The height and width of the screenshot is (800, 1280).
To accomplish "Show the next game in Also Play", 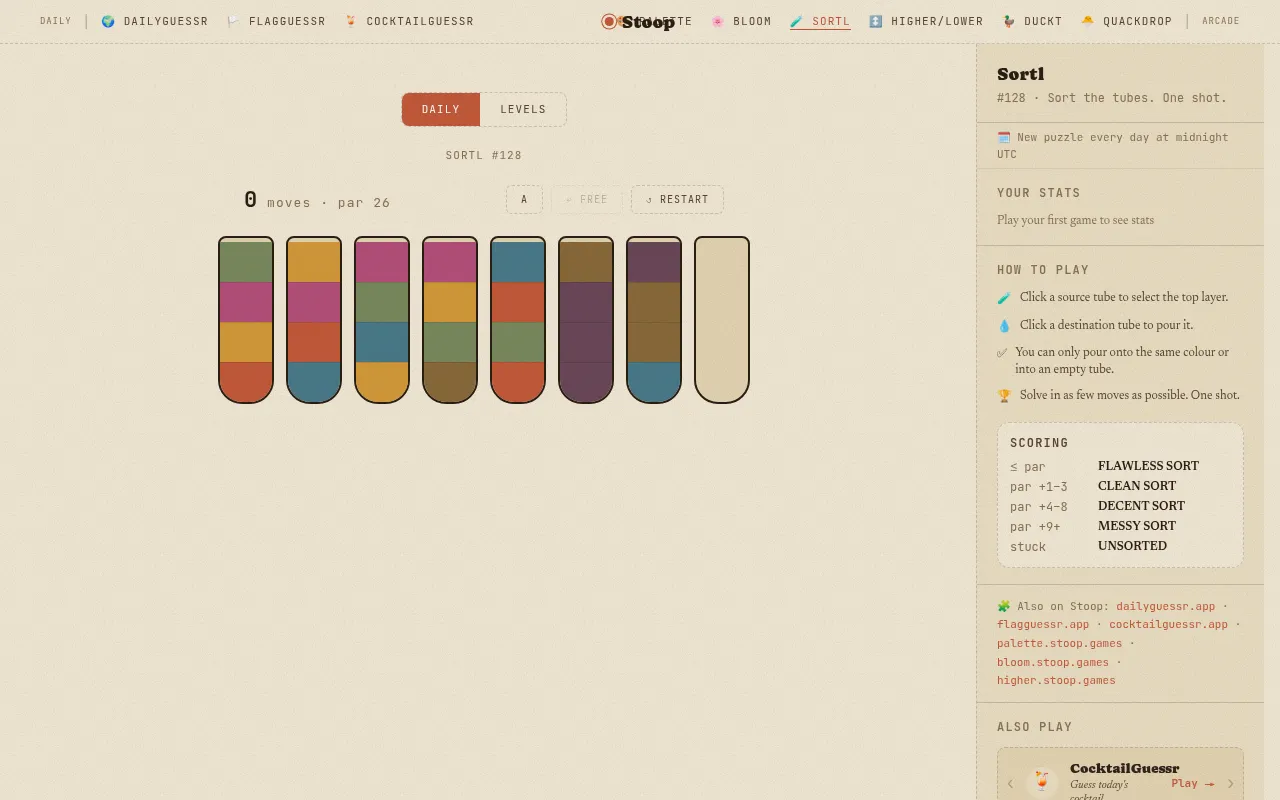I will click(1230, 783).
